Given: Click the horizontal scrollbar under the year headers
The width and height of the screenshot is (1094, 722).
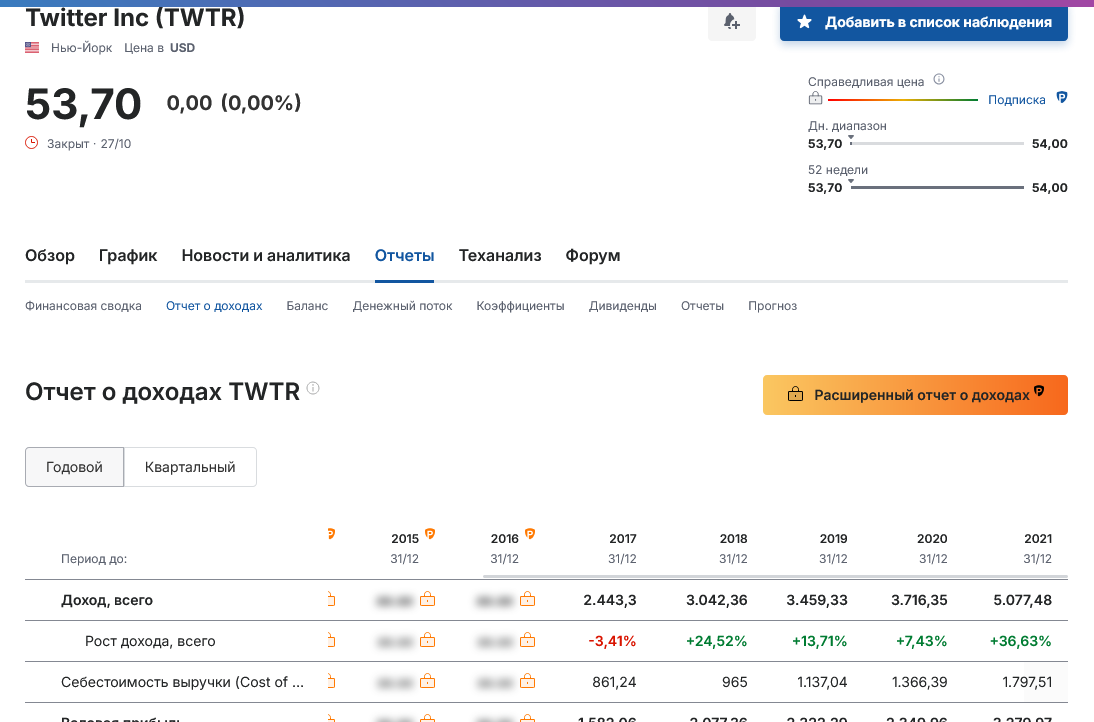Looking at the screenshot, I should 775,577.
